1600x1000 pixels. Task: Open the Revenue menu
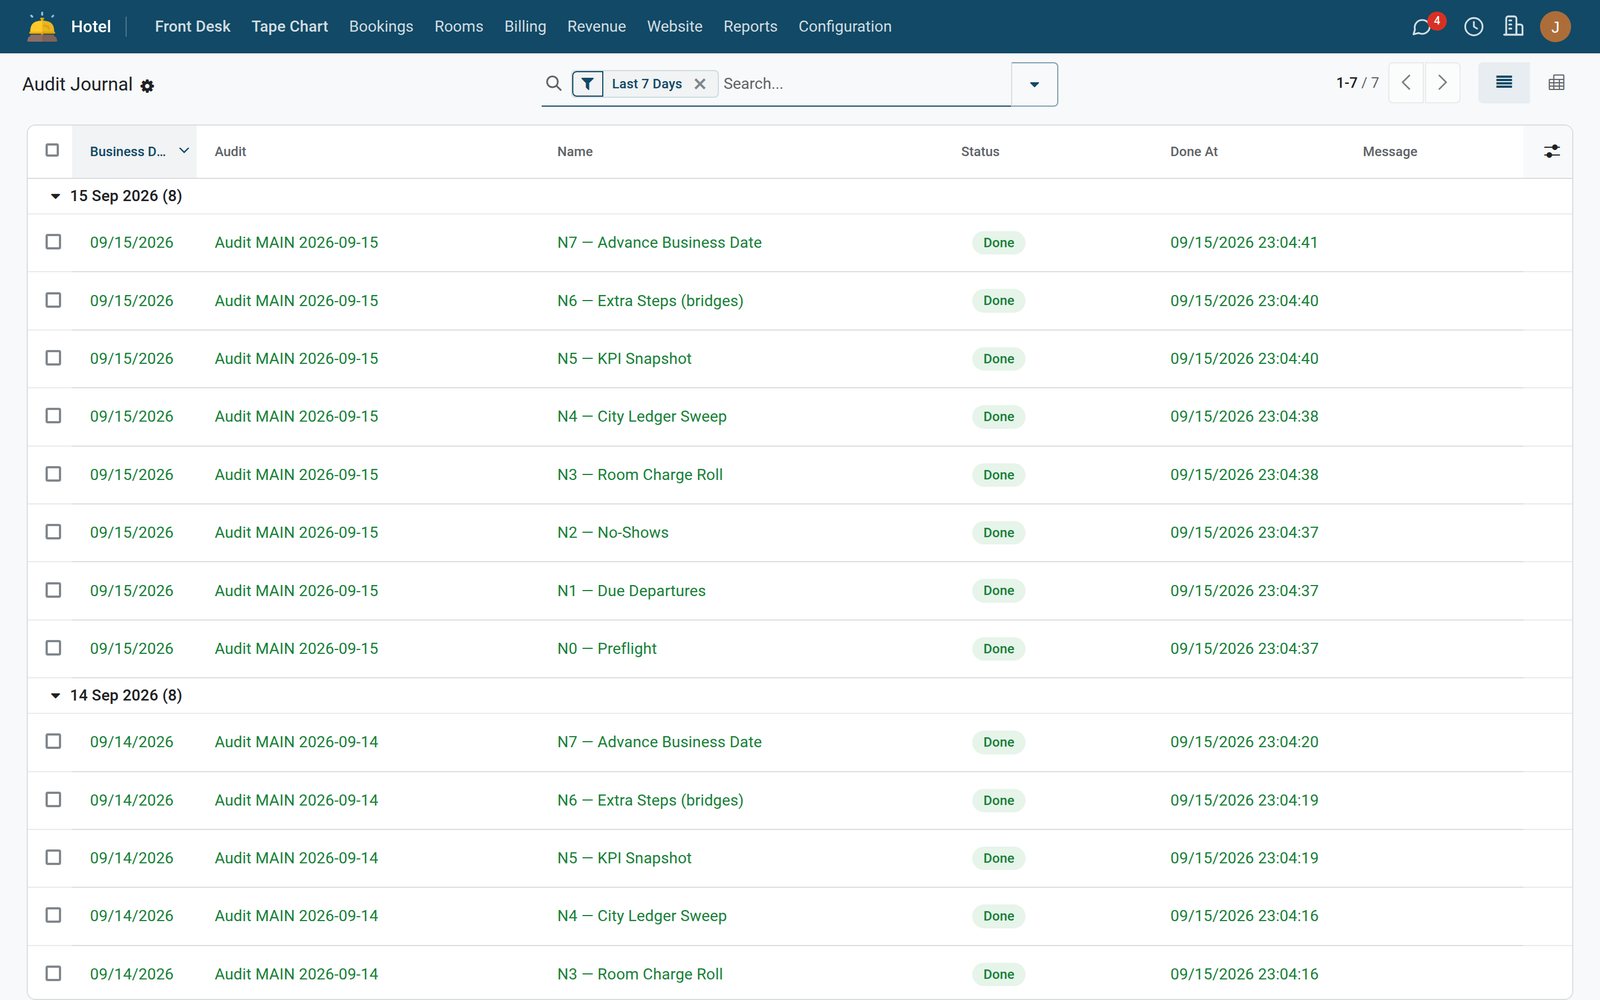(596, 27)
